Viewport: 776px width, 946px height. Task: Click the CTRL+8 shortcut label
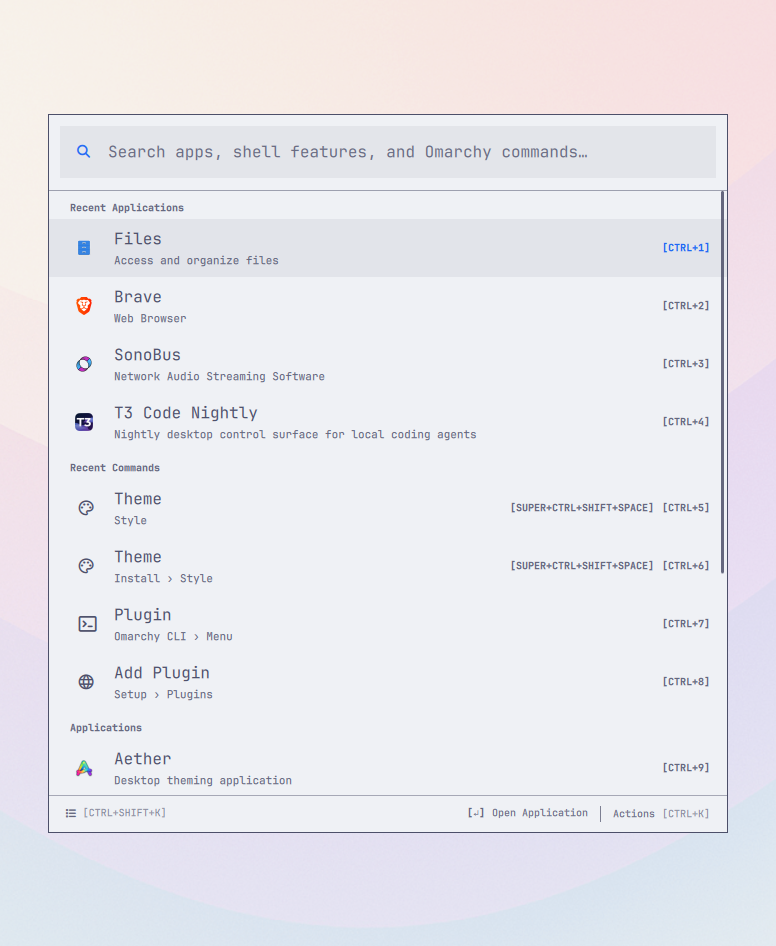point(685,682)
